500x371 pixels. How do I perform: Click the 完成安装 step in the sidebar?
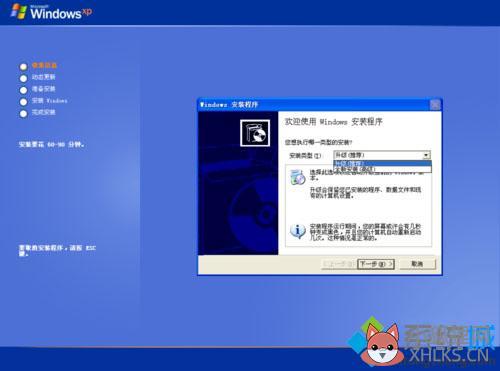[x=43, y=112]
